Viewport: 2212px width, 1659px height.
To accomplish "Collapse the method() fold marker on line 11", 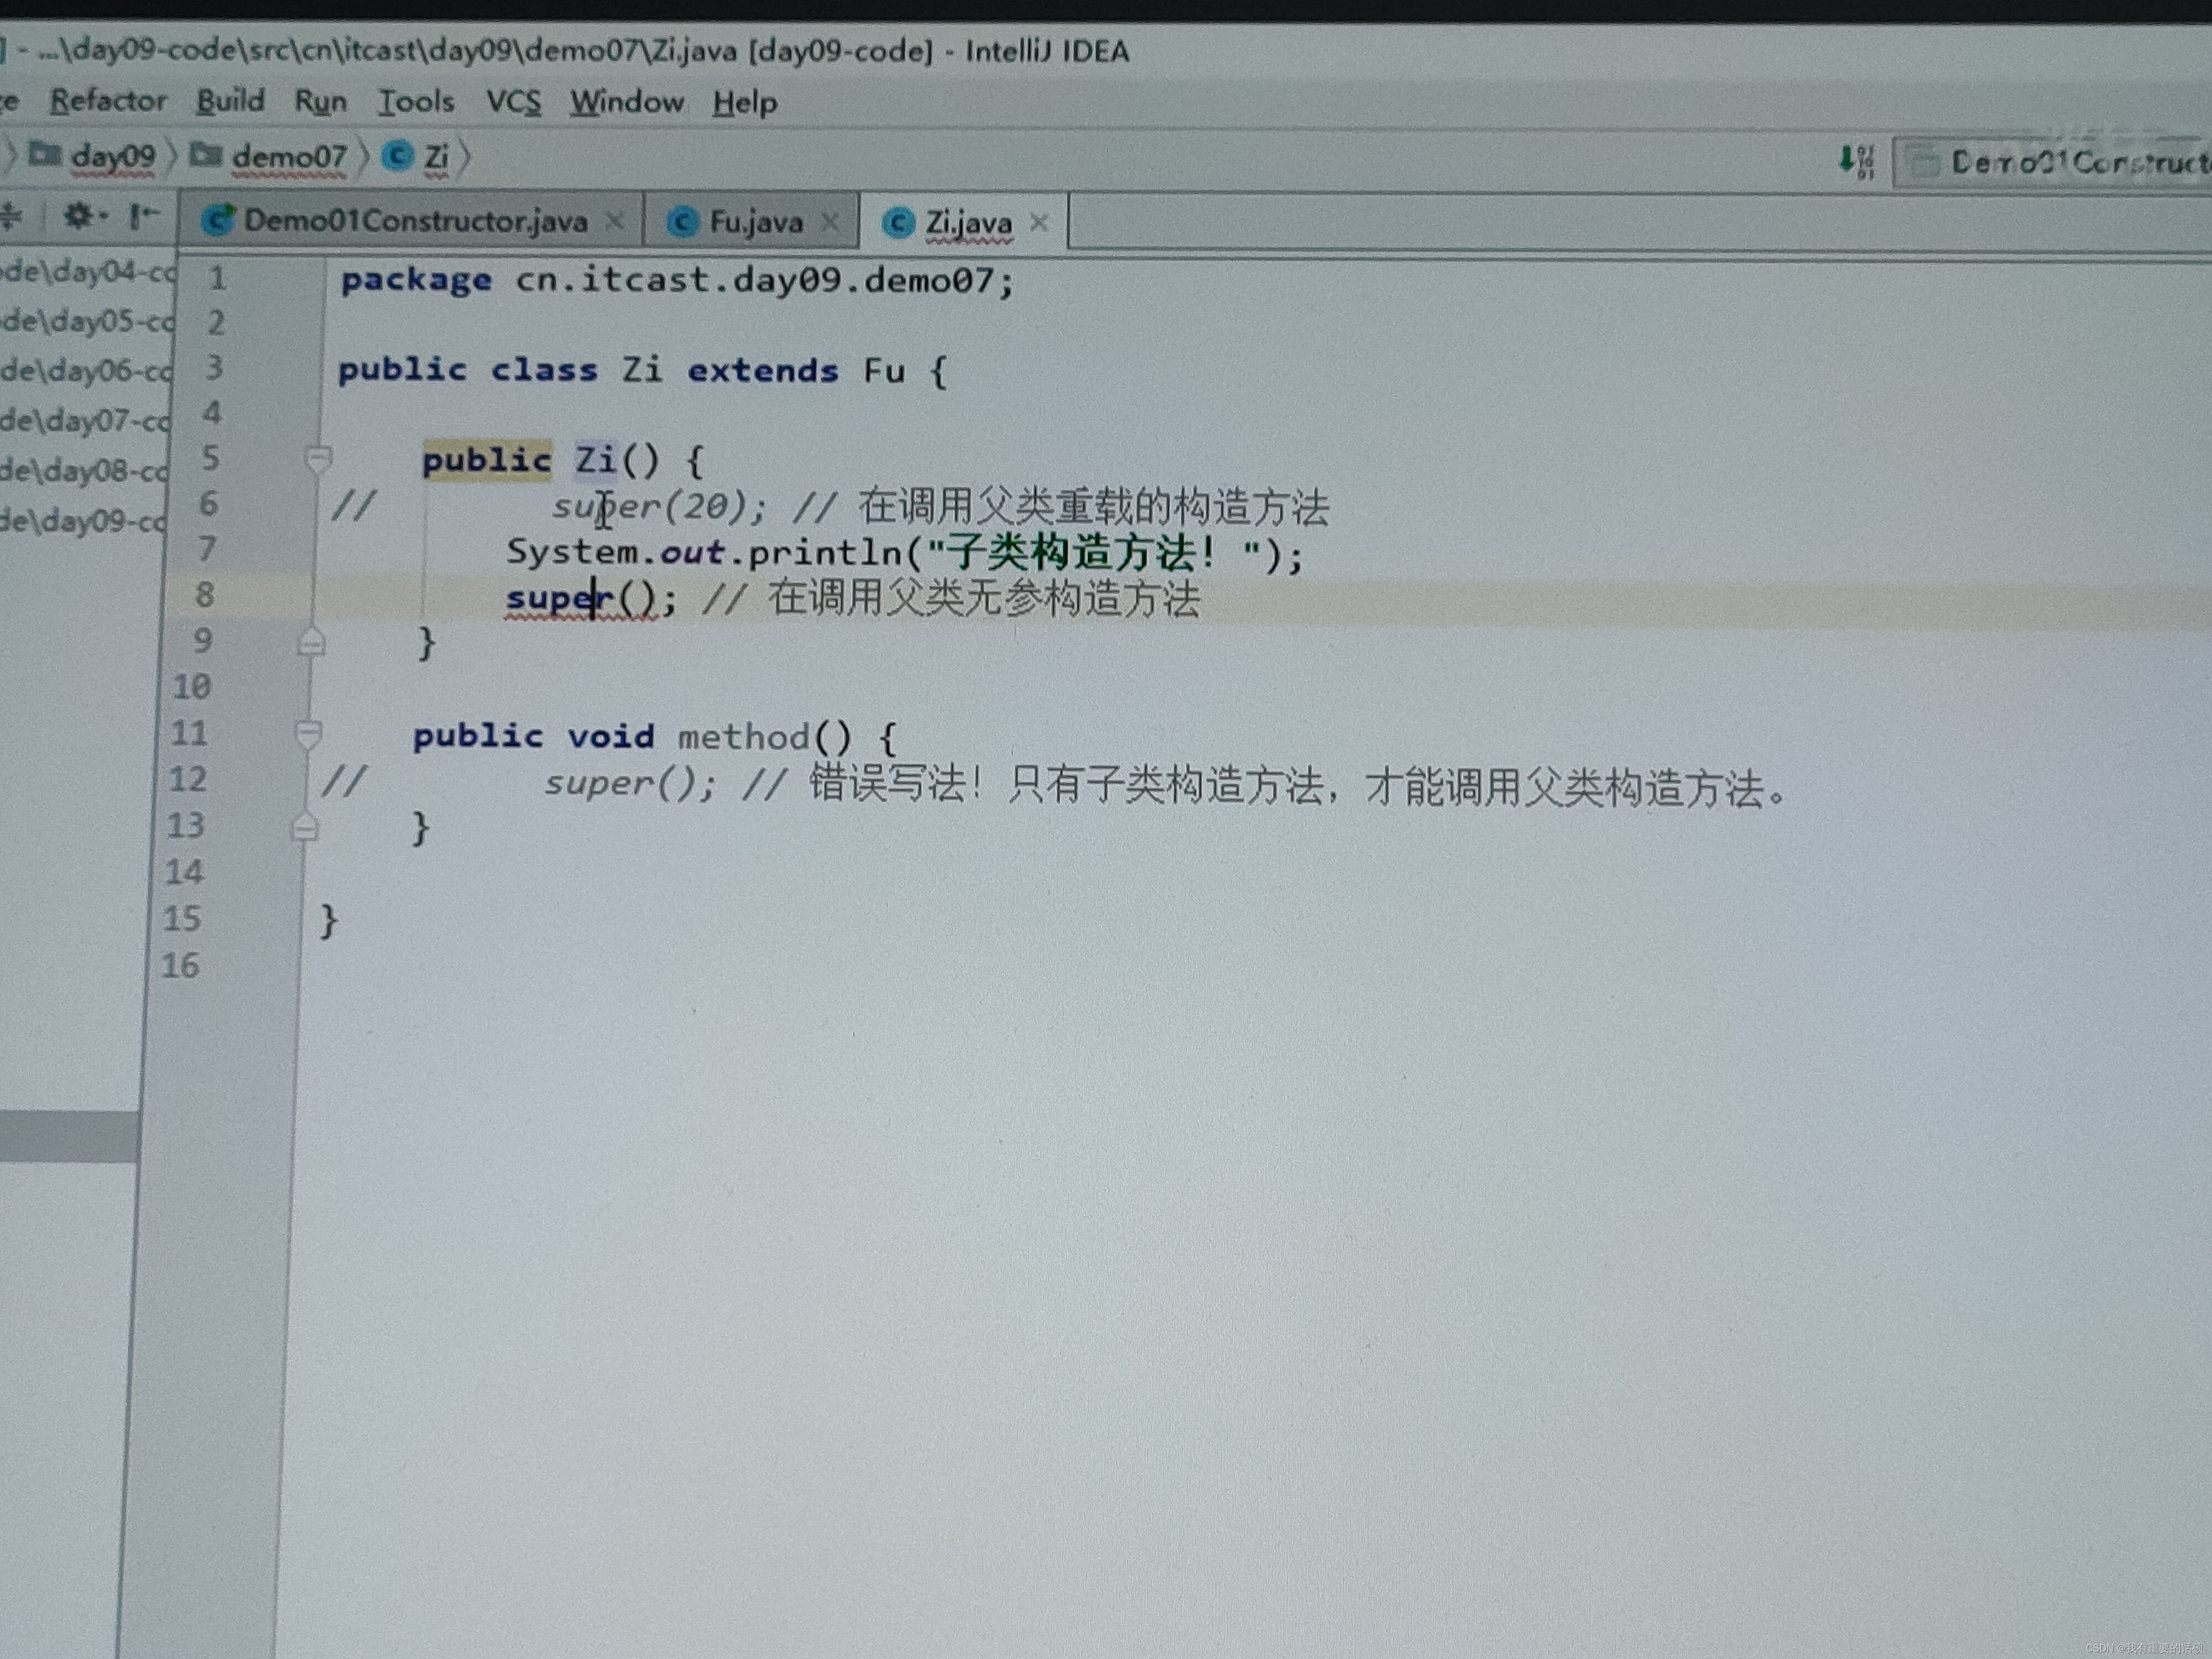I will pyautogui.click(x=309, y=735).
